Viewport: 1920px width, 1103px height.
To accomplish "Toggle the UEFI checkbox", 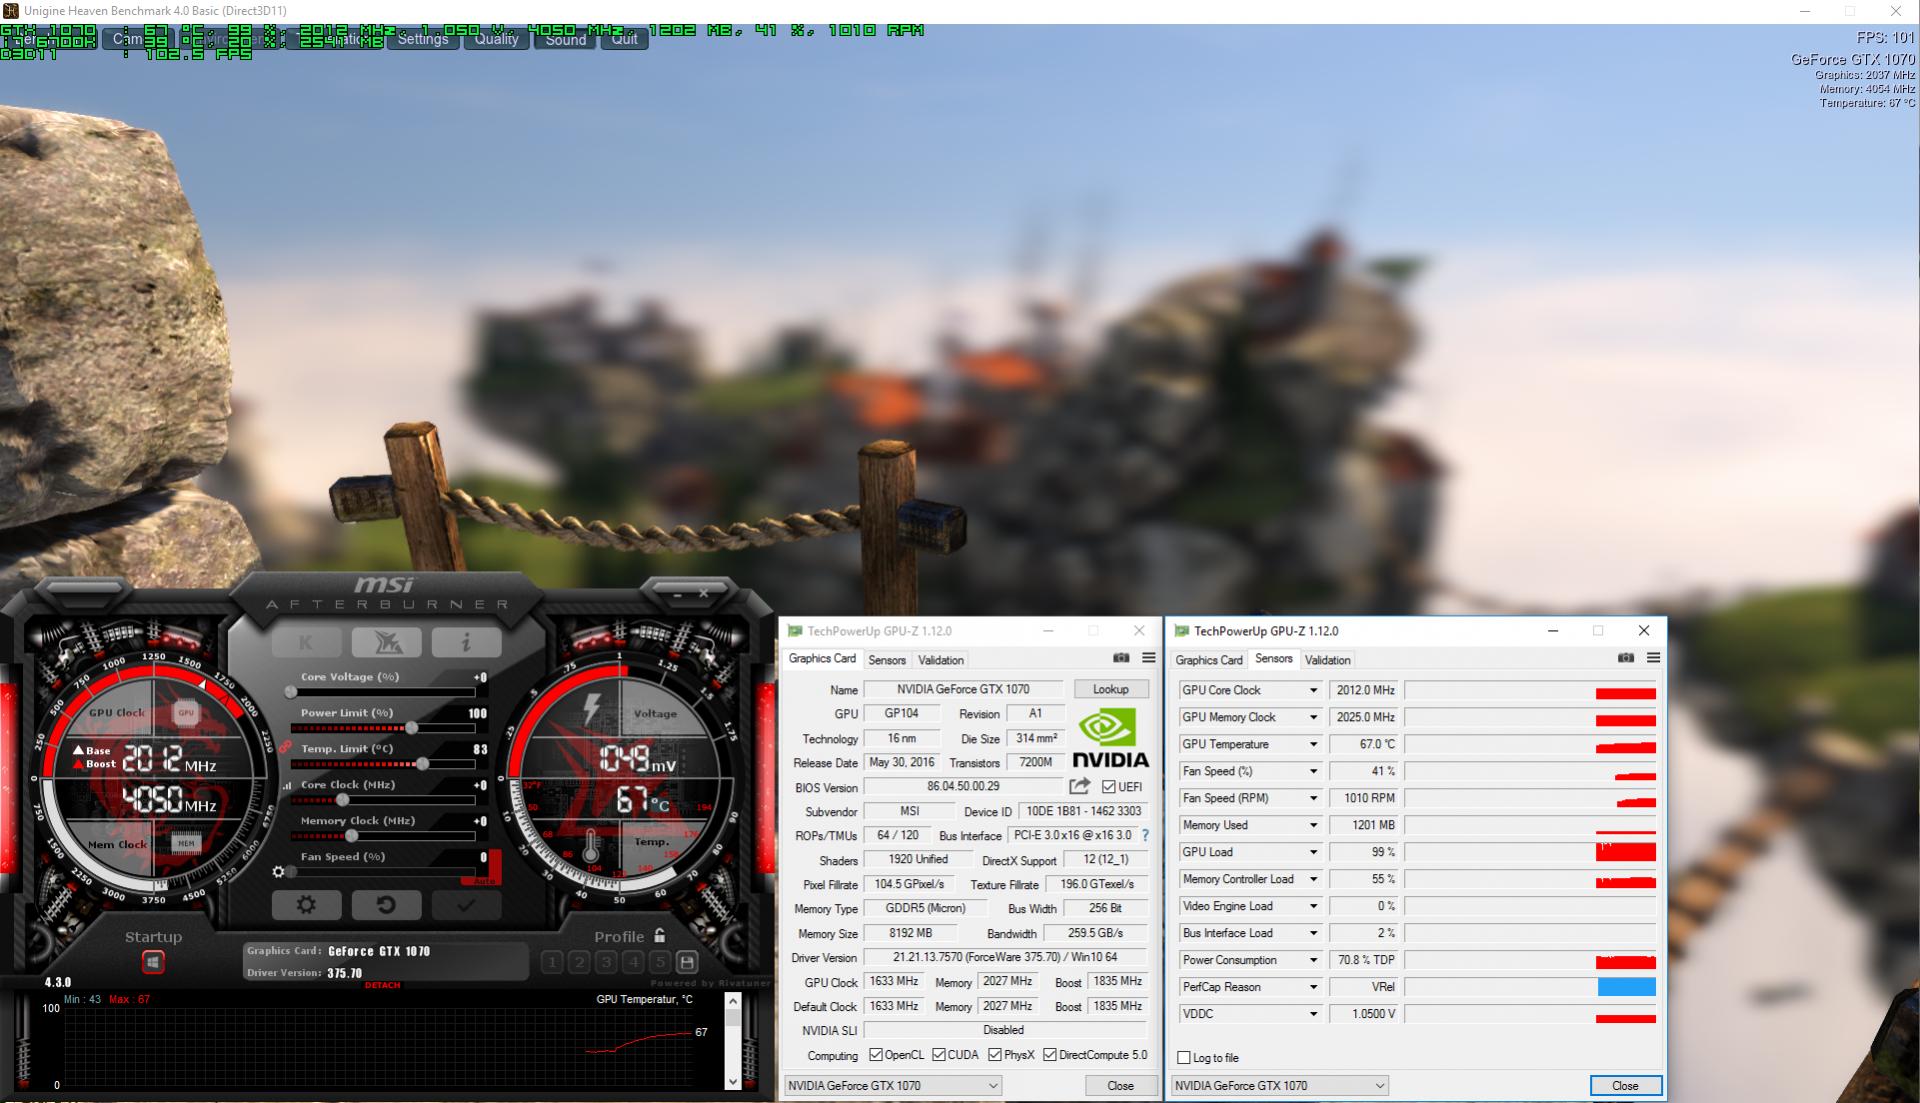I will pos(1108,787).
